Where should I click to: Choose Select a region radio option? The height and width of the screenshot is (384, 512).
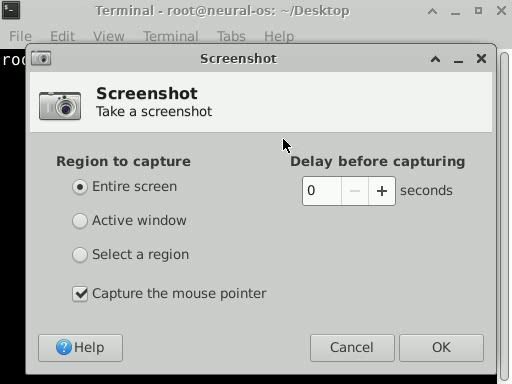[x=80, y=255]
